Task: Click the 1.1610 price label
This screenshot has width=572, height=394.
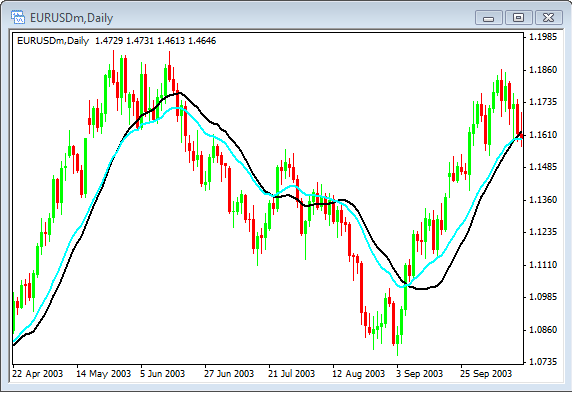Action: click(543, 135)
